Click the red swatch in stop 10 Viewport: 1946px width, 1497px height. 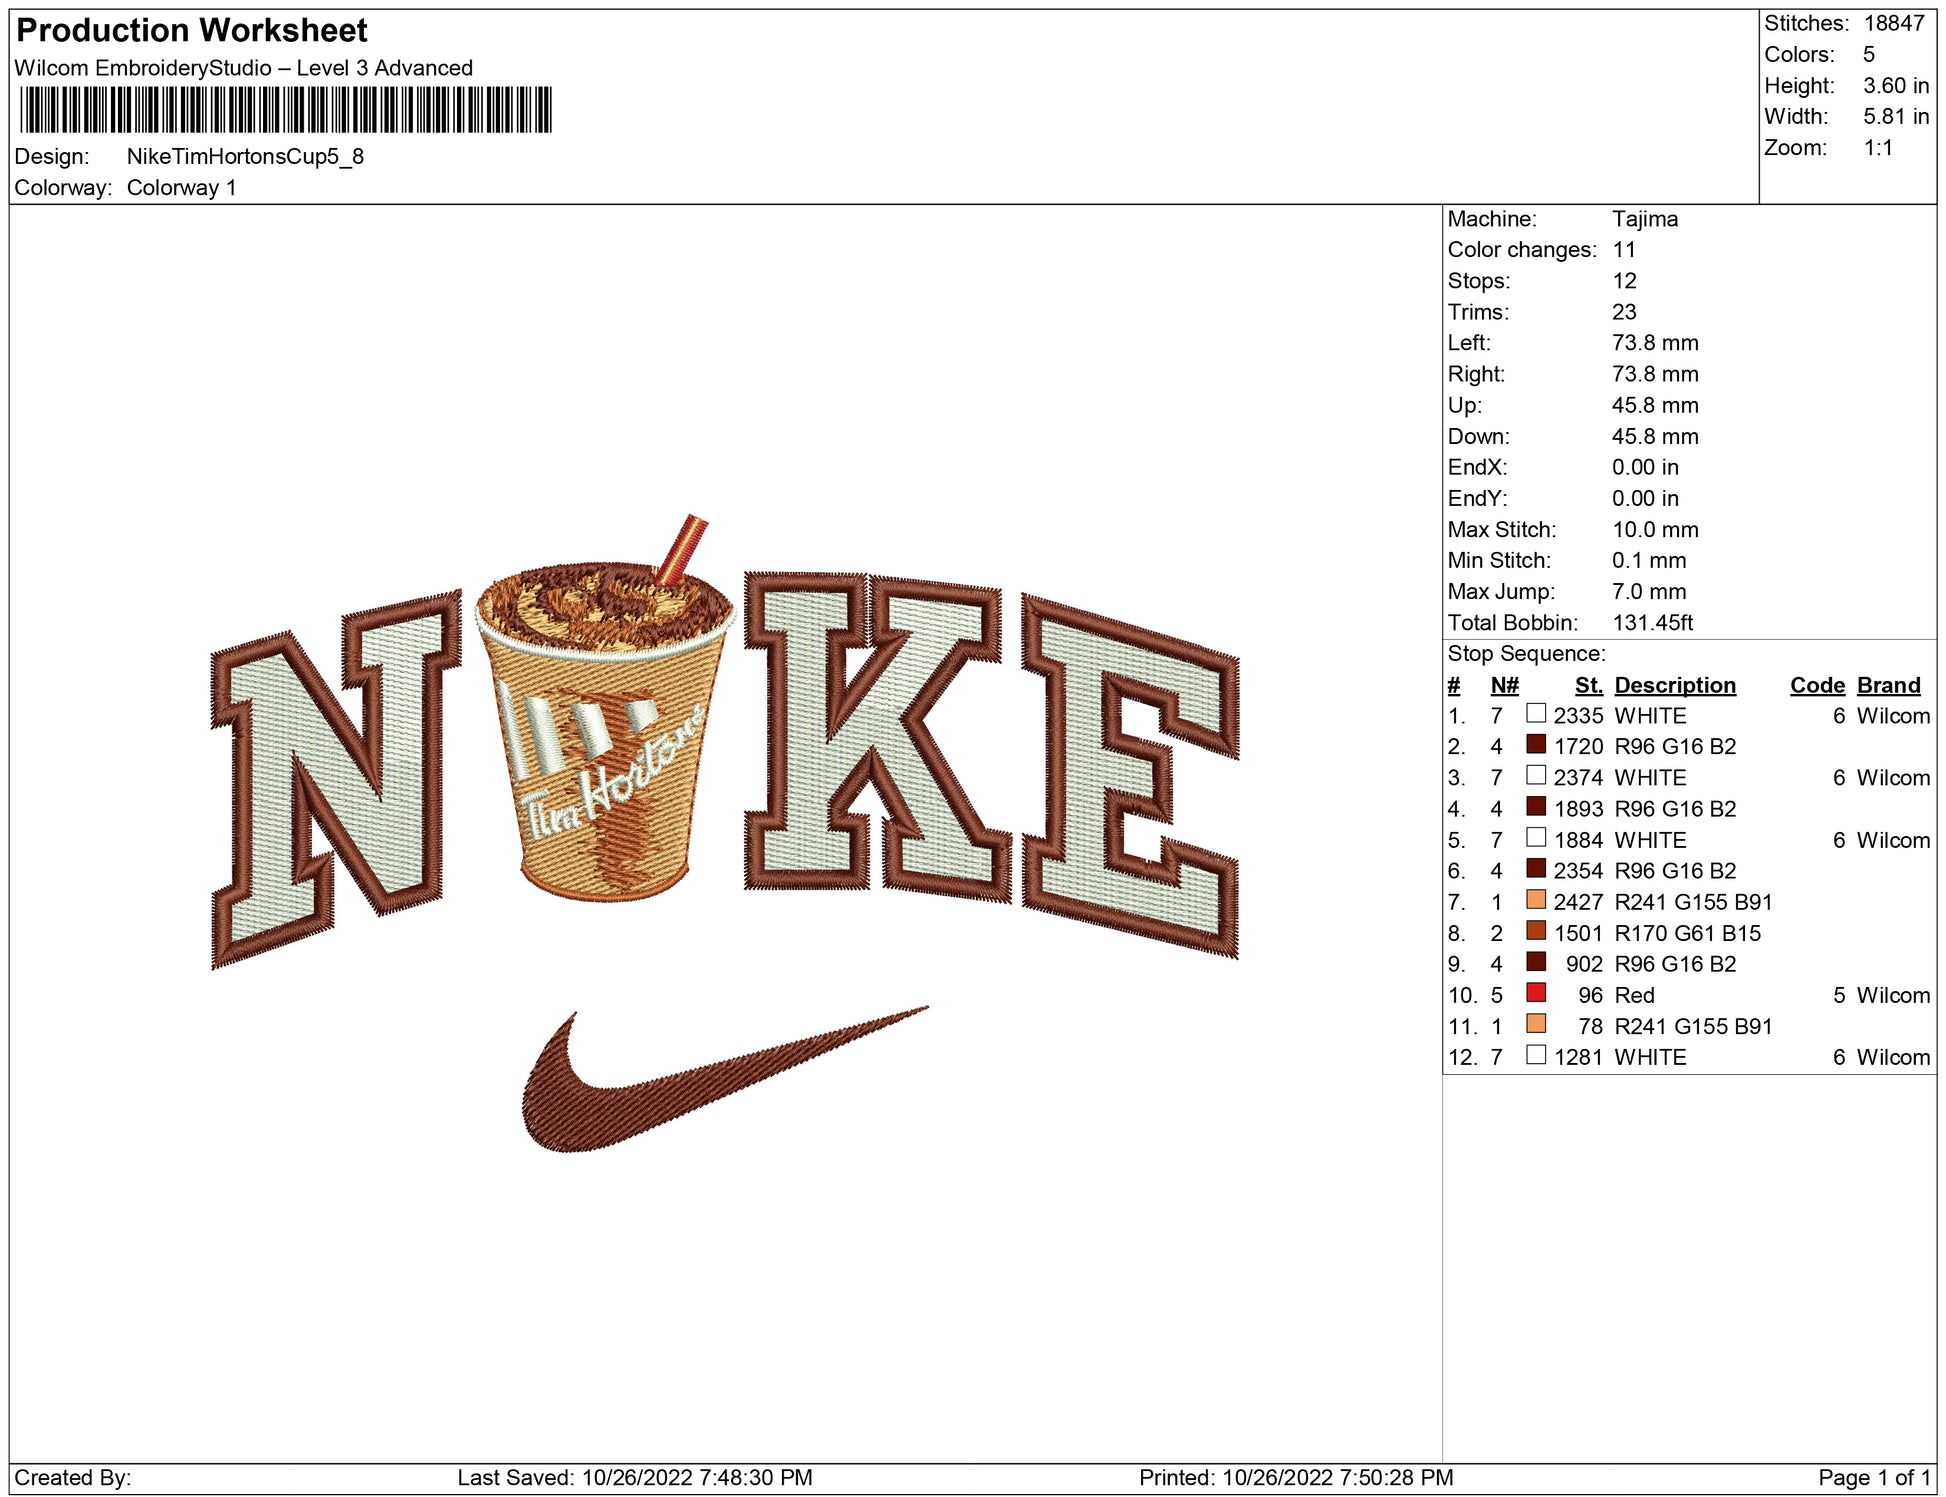point(1536,993)
